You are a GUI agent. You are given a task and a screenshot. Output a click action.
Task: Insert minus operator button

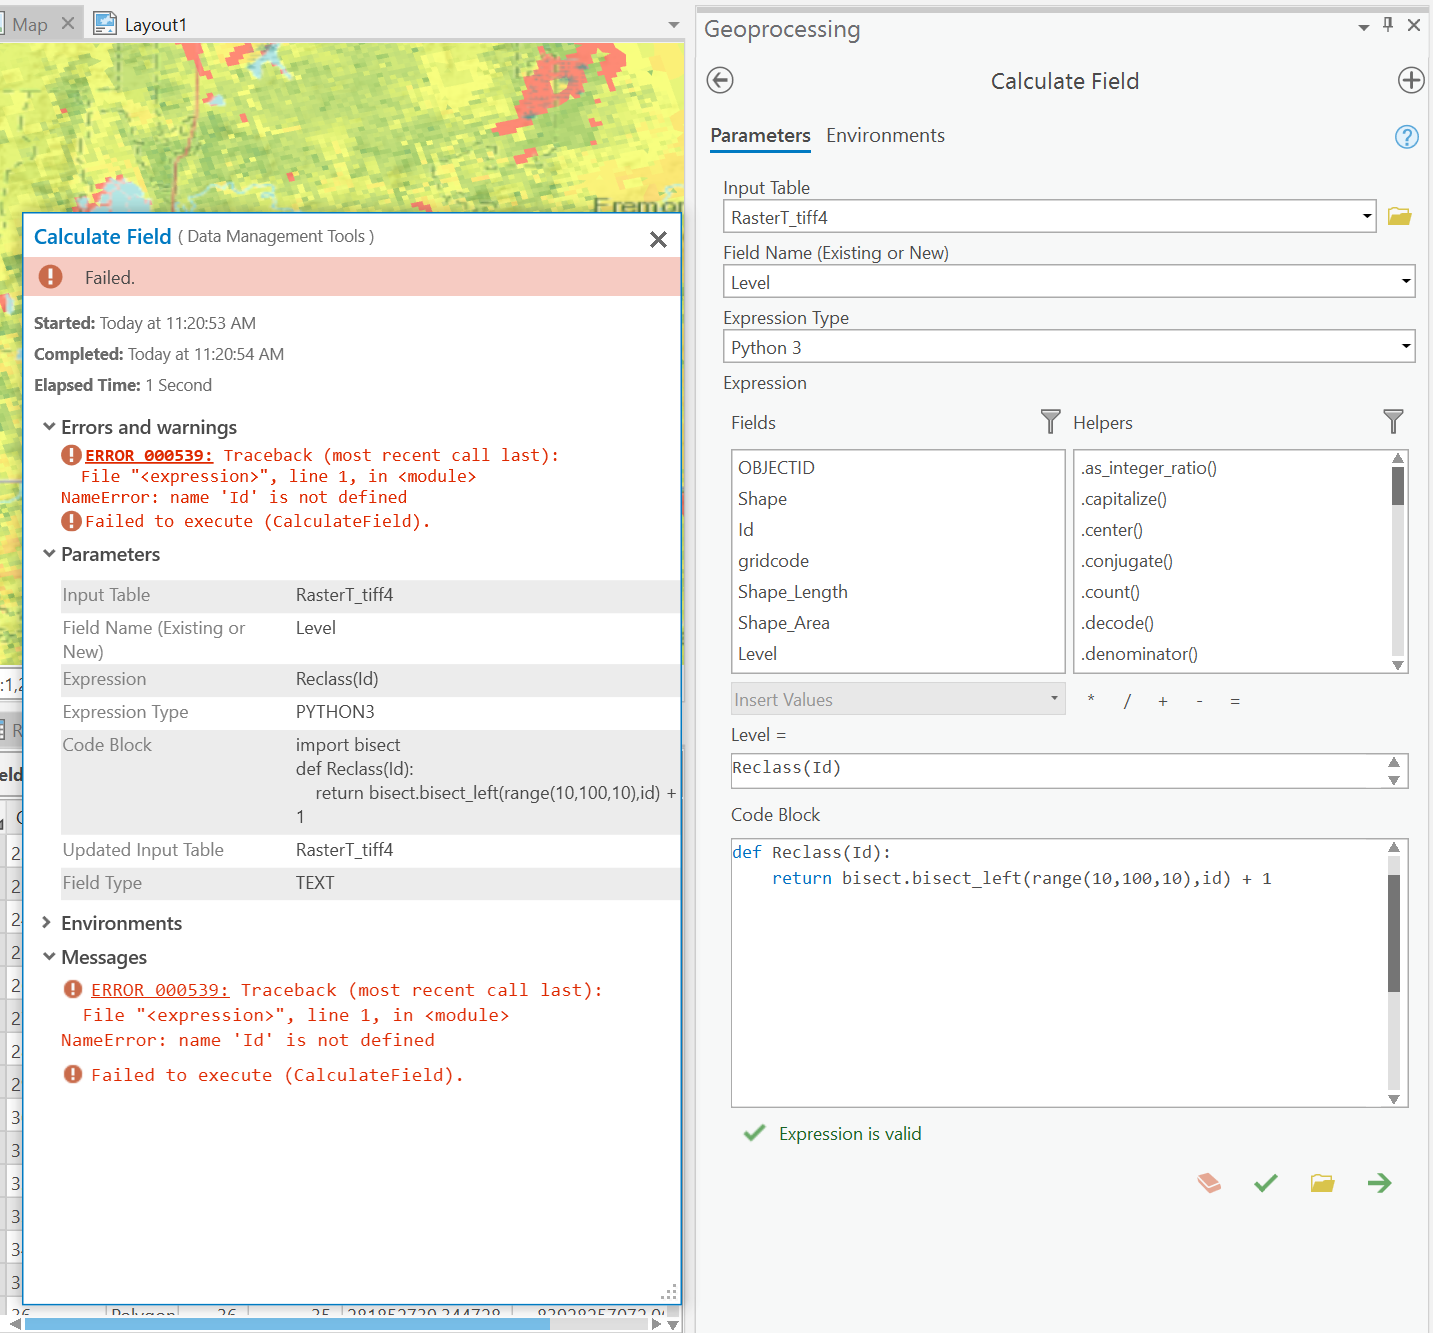click(1199, 701)
